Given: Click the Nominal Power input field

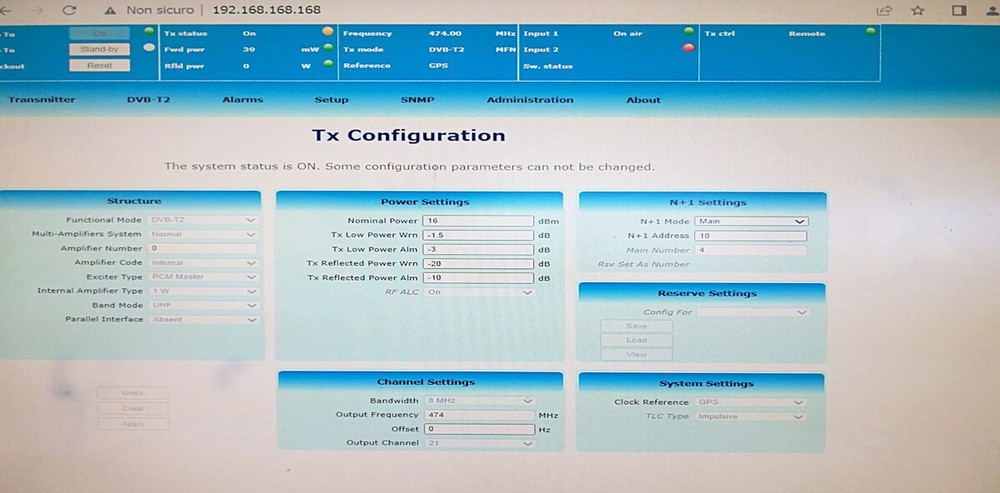Looking at the screenshot, I should point(478,221).
